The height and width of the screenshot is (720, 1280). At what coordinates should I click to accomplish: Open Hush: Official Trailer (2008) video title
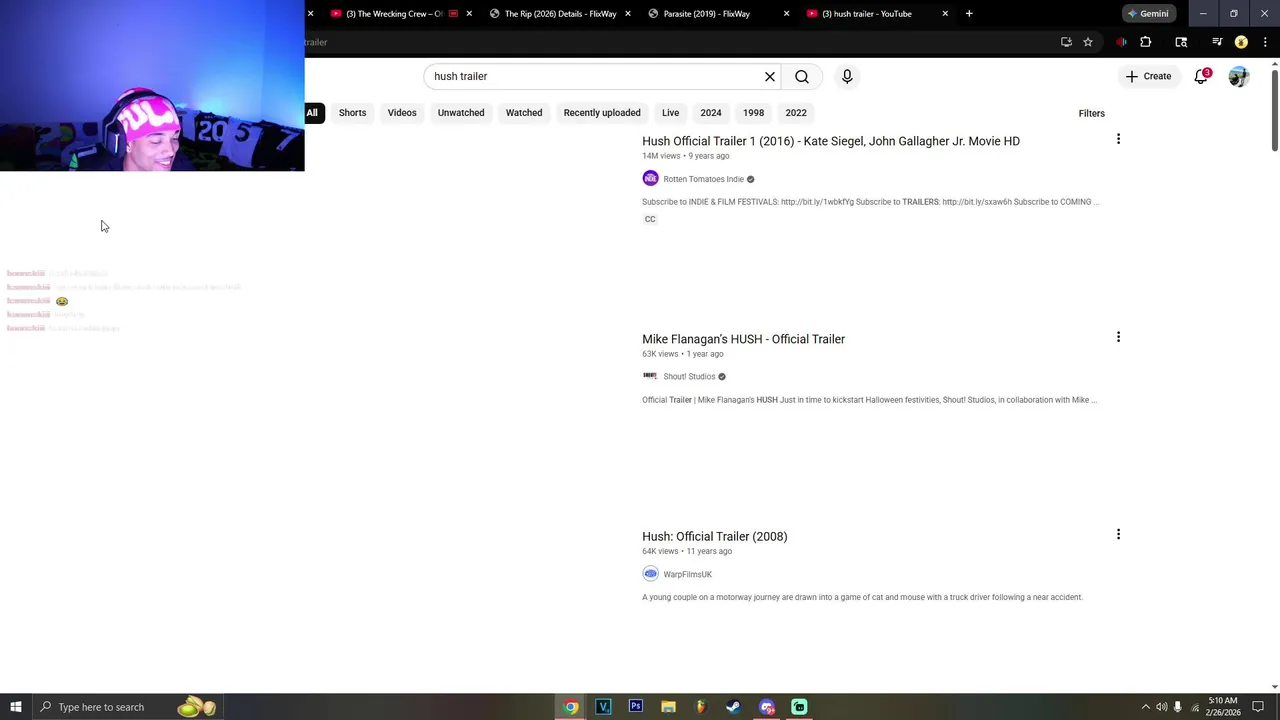click(715, 537)
